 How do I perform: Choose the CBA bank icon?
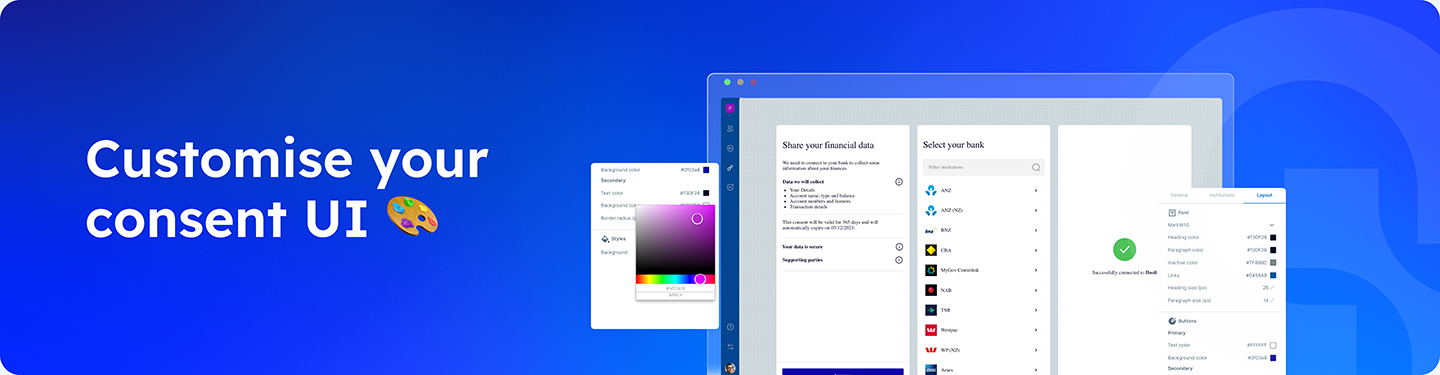(x=931, y=250)
